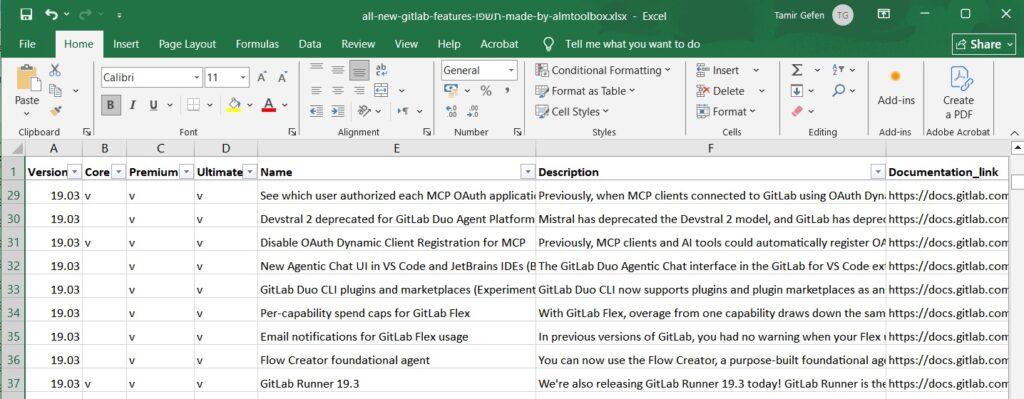Toggle Underline formatting
The height and width of the screenshot is (399, 1024).
click(153, 104)
